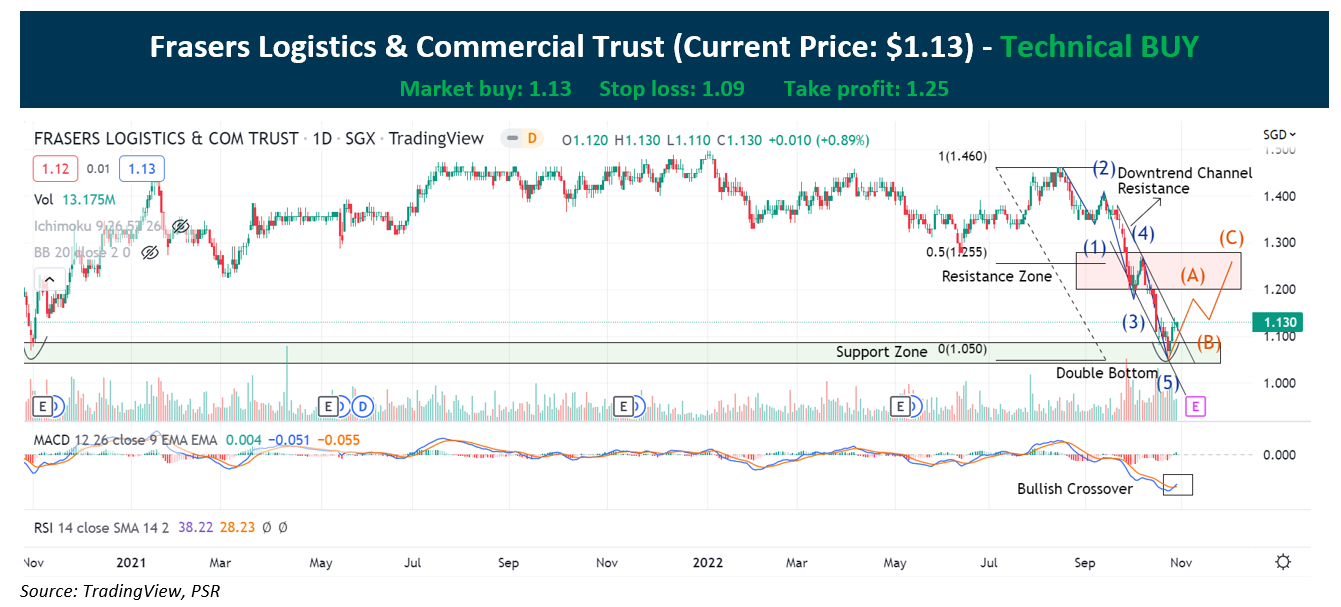Click the 1.200 price axis label
Viewport: 1341px width, 607px height.
tap(1278, 290)
